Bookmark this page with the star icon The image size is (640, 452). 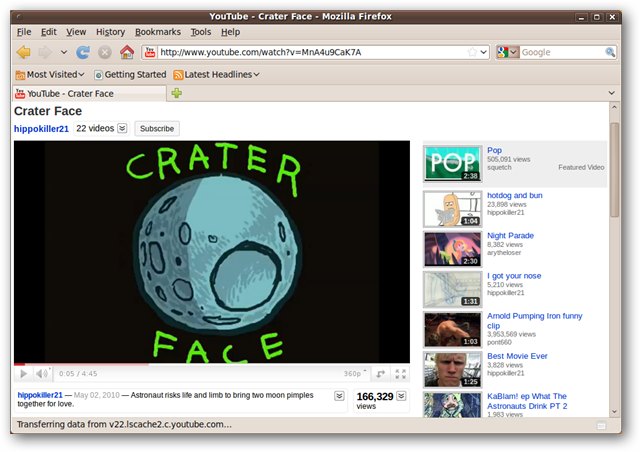[472, 52]
